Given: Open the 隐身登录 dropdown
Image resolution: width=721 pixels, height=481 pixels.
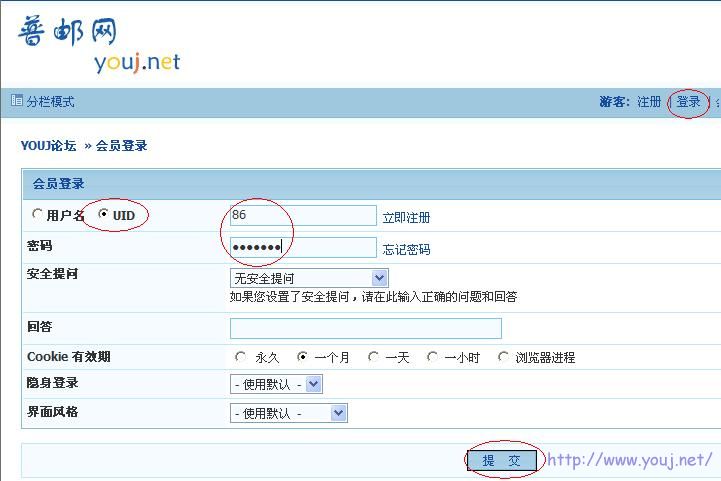Looking at the screenshot, I should 276,384.
